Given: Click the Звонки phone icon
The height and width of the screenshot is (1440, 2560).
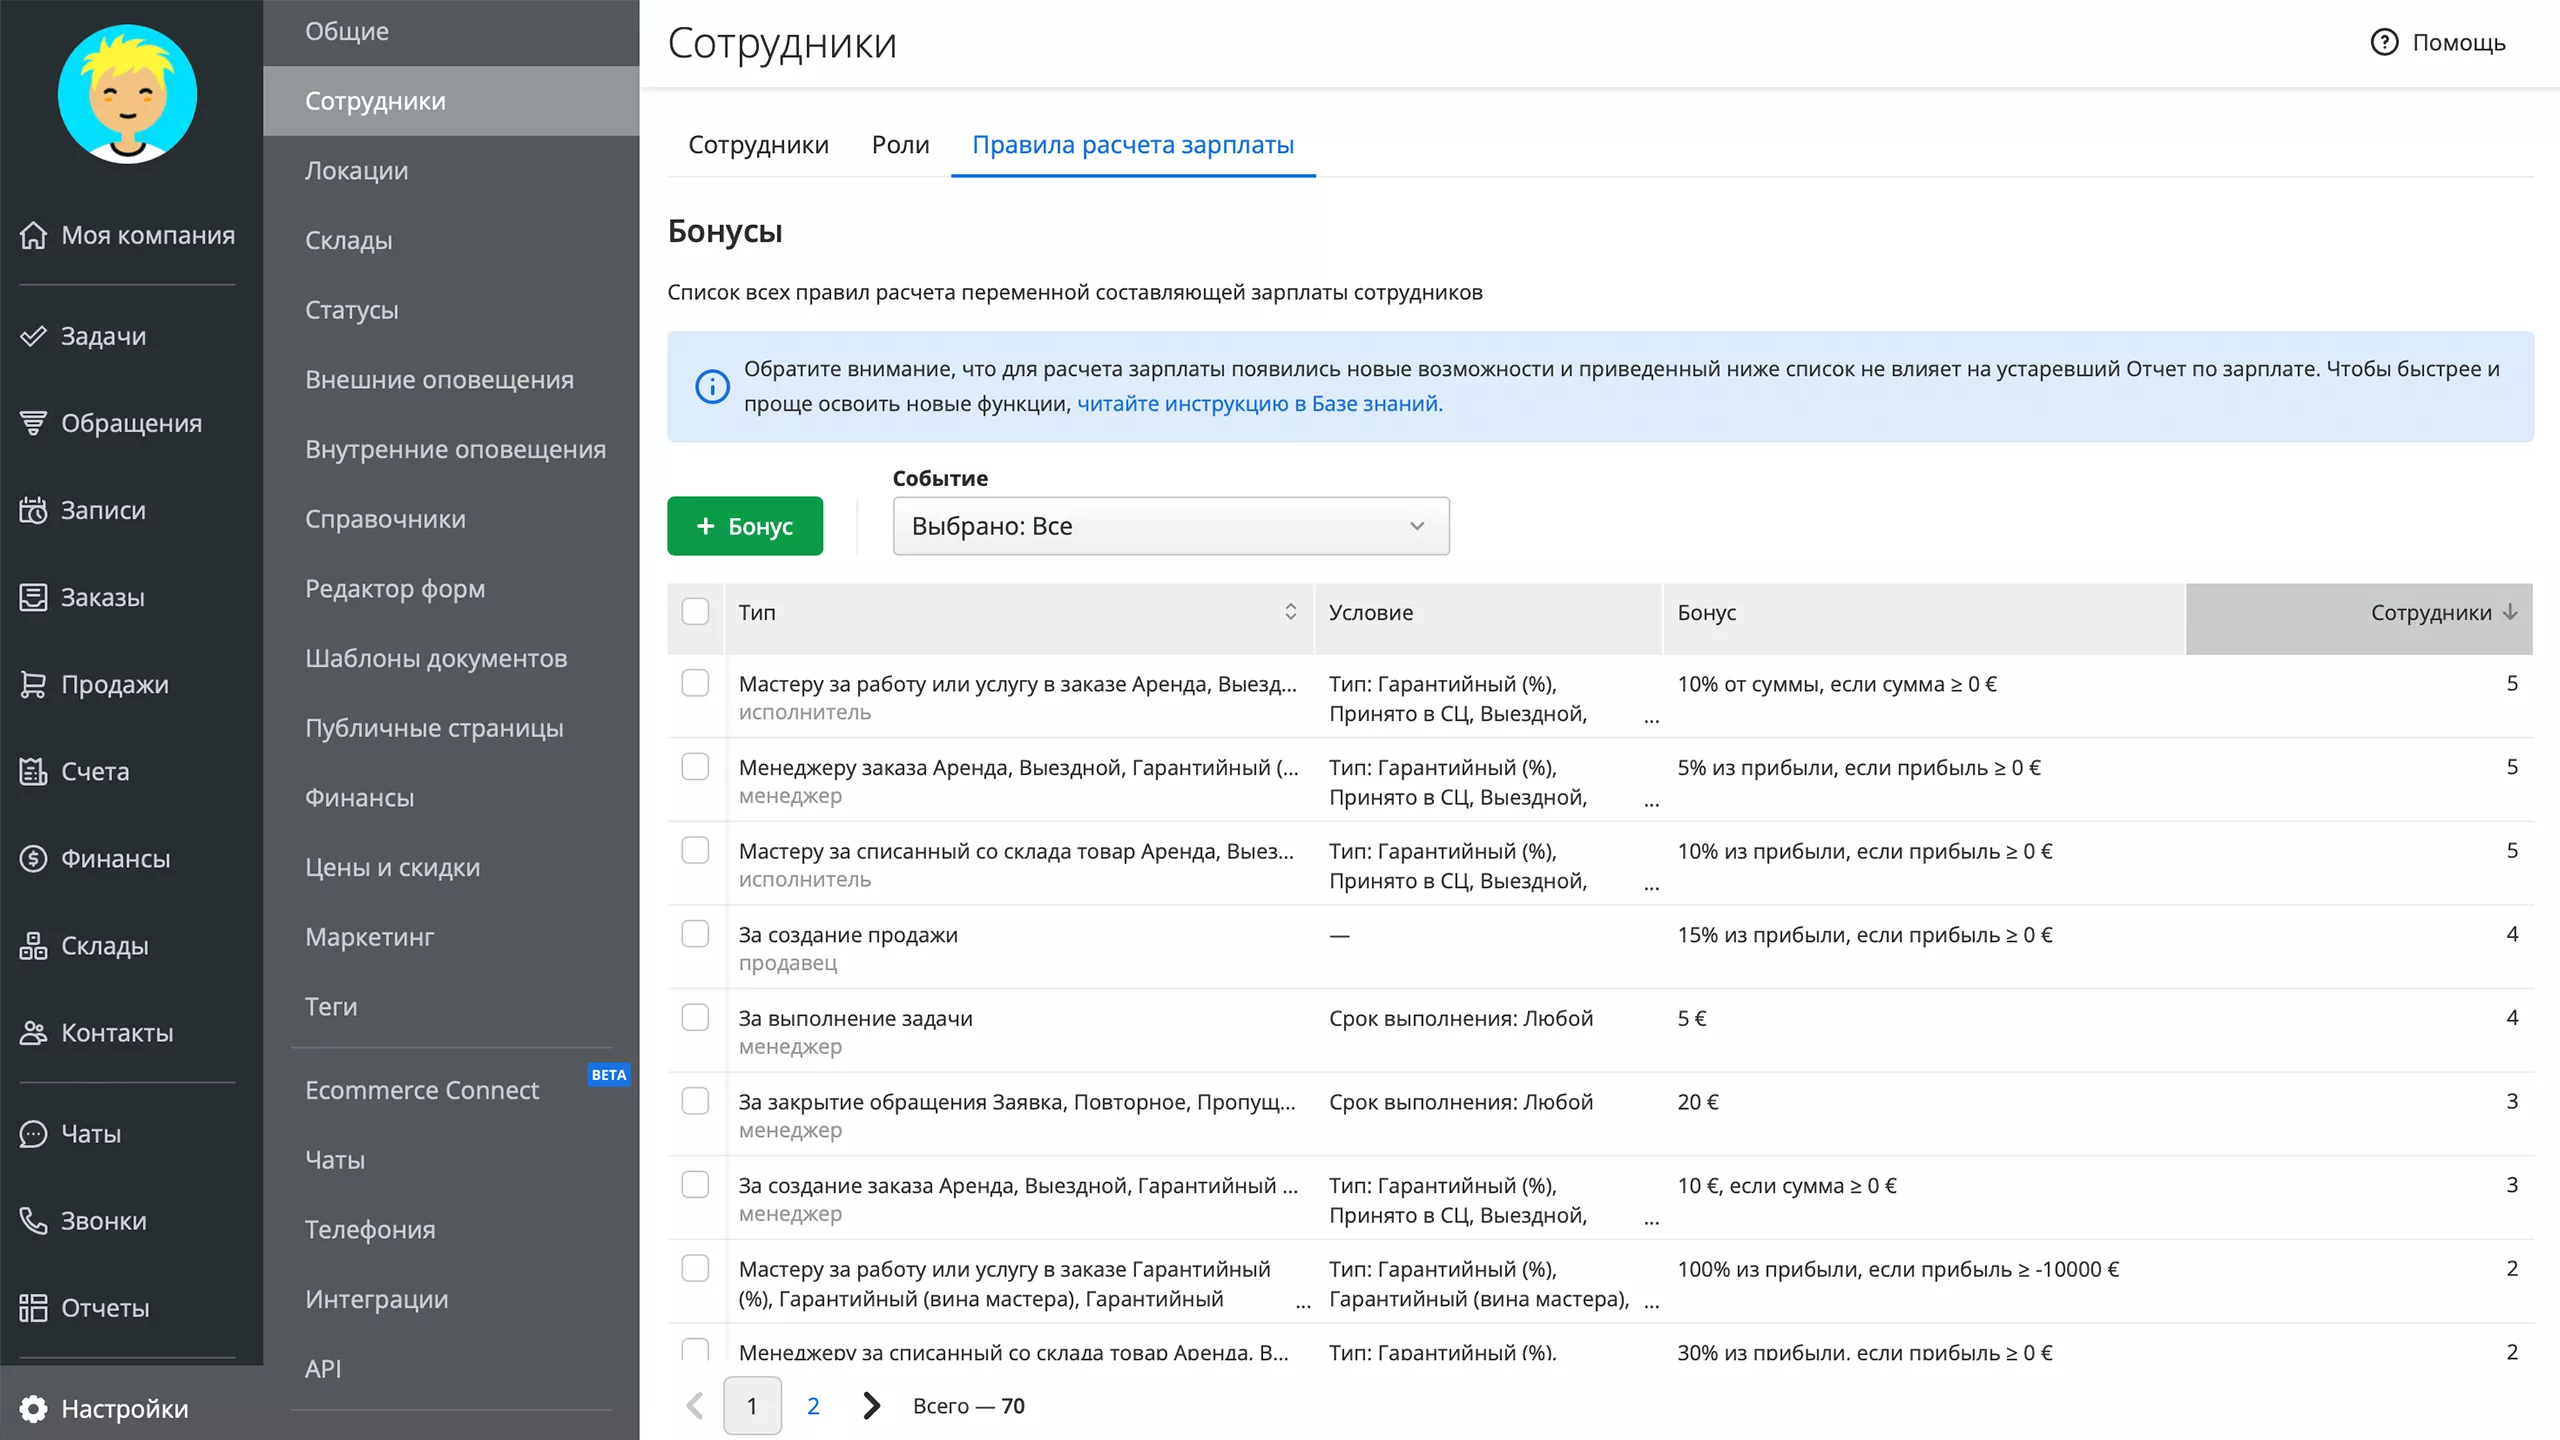Looking at the screenshot, I should (33, 1220).
